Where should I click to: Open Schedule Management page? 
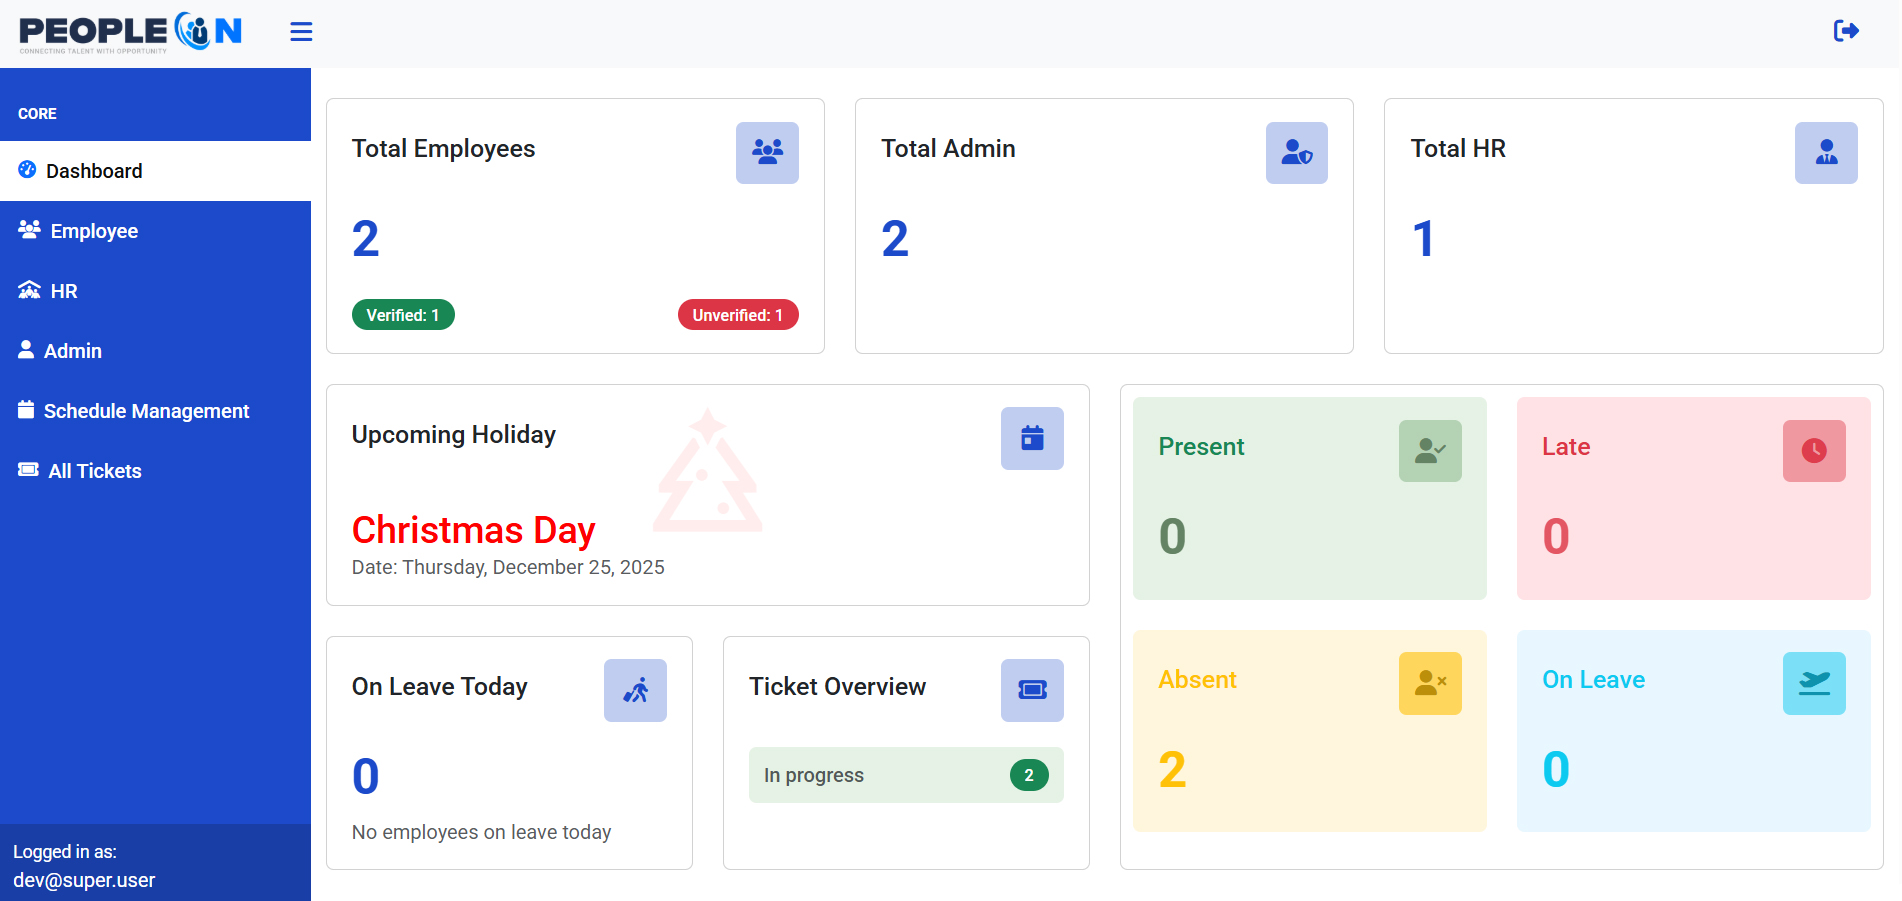point(146,411)
